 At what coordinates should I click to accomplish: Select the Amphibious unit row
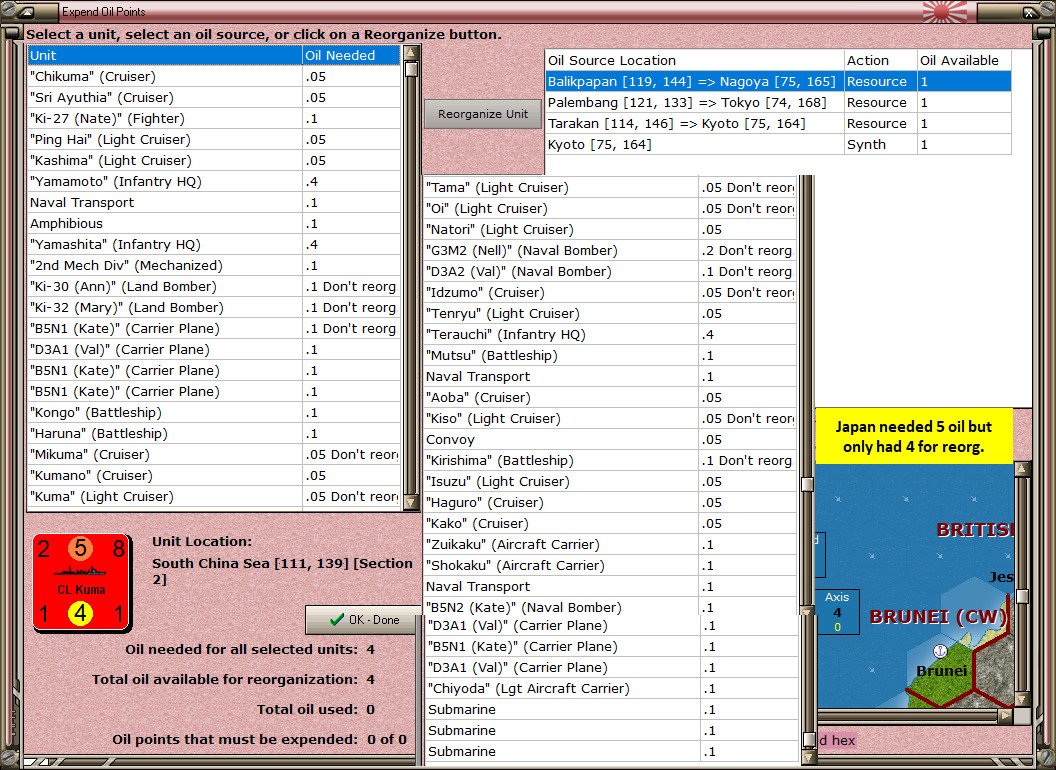tap(214, 224)
